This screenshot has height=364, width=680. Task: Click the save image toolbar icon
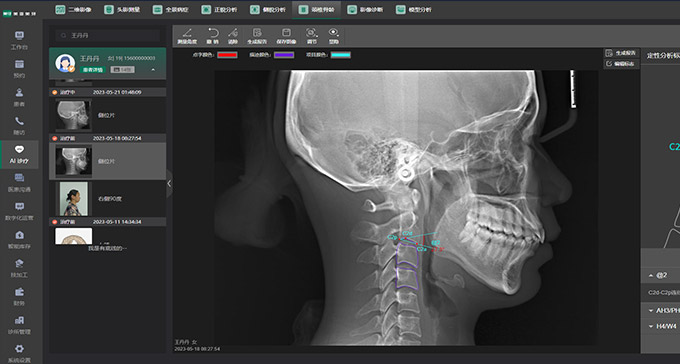click(x=286, y=36)
